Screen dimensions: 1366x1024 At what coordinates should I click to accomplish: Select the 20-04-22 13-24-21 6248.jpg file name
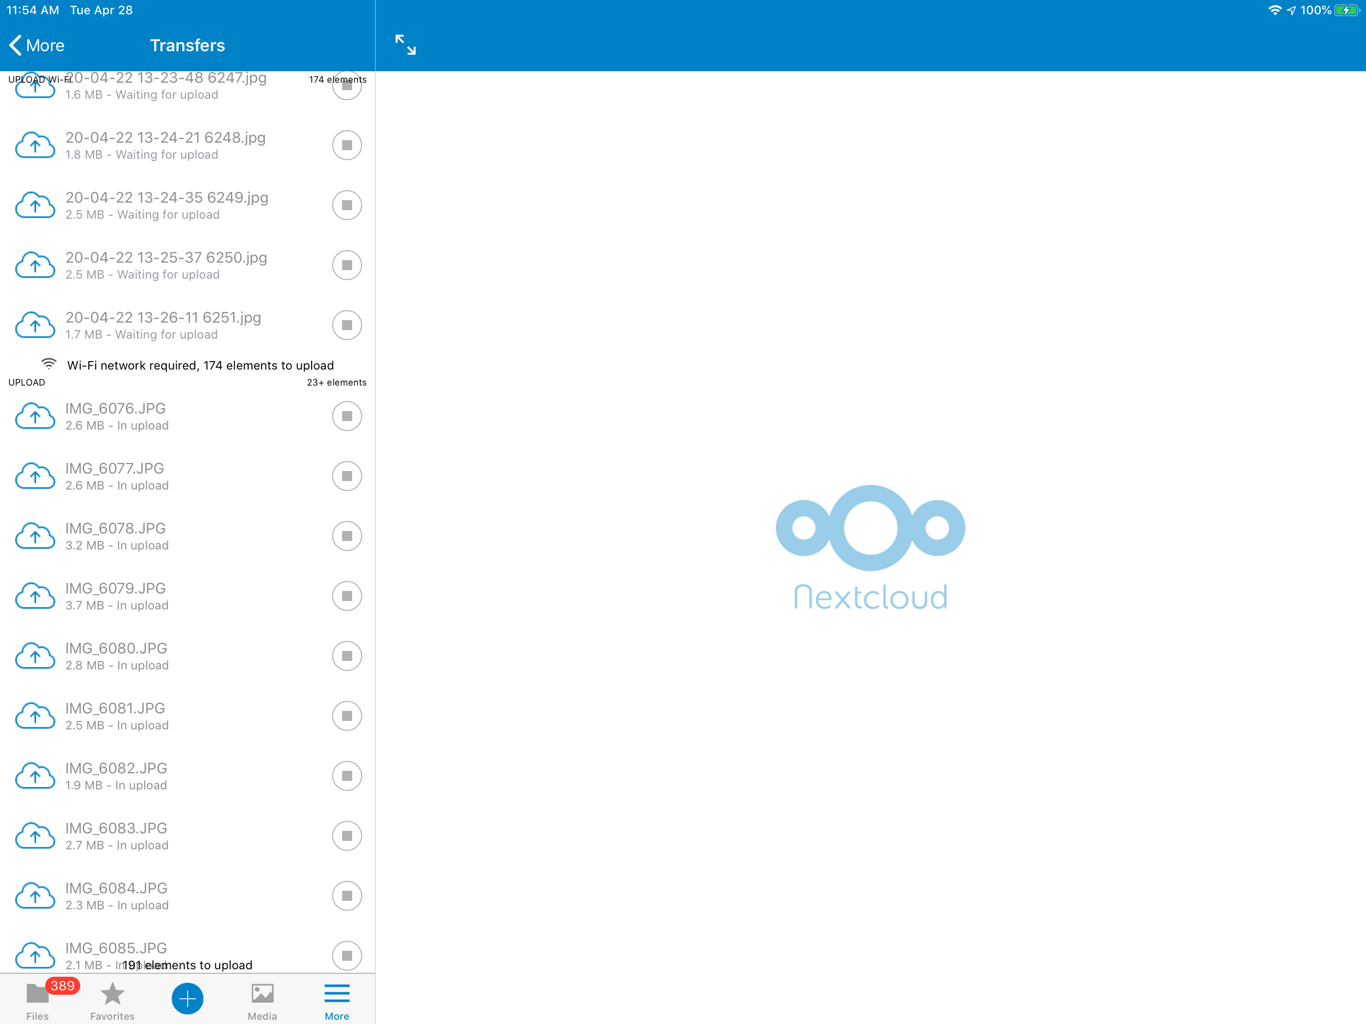pos(165,138)
